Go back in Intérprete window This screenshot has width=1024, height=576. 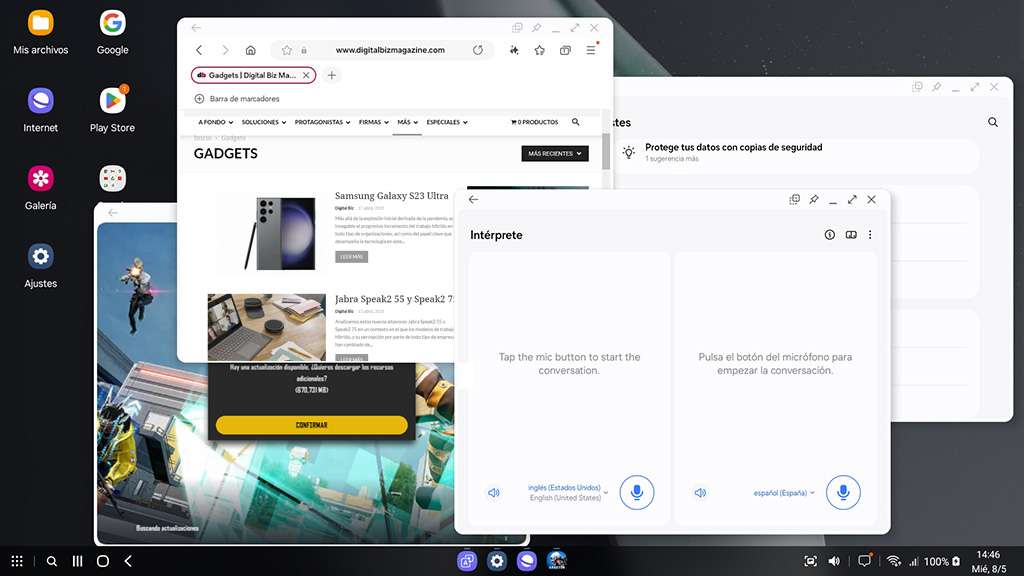pos(473,199)
